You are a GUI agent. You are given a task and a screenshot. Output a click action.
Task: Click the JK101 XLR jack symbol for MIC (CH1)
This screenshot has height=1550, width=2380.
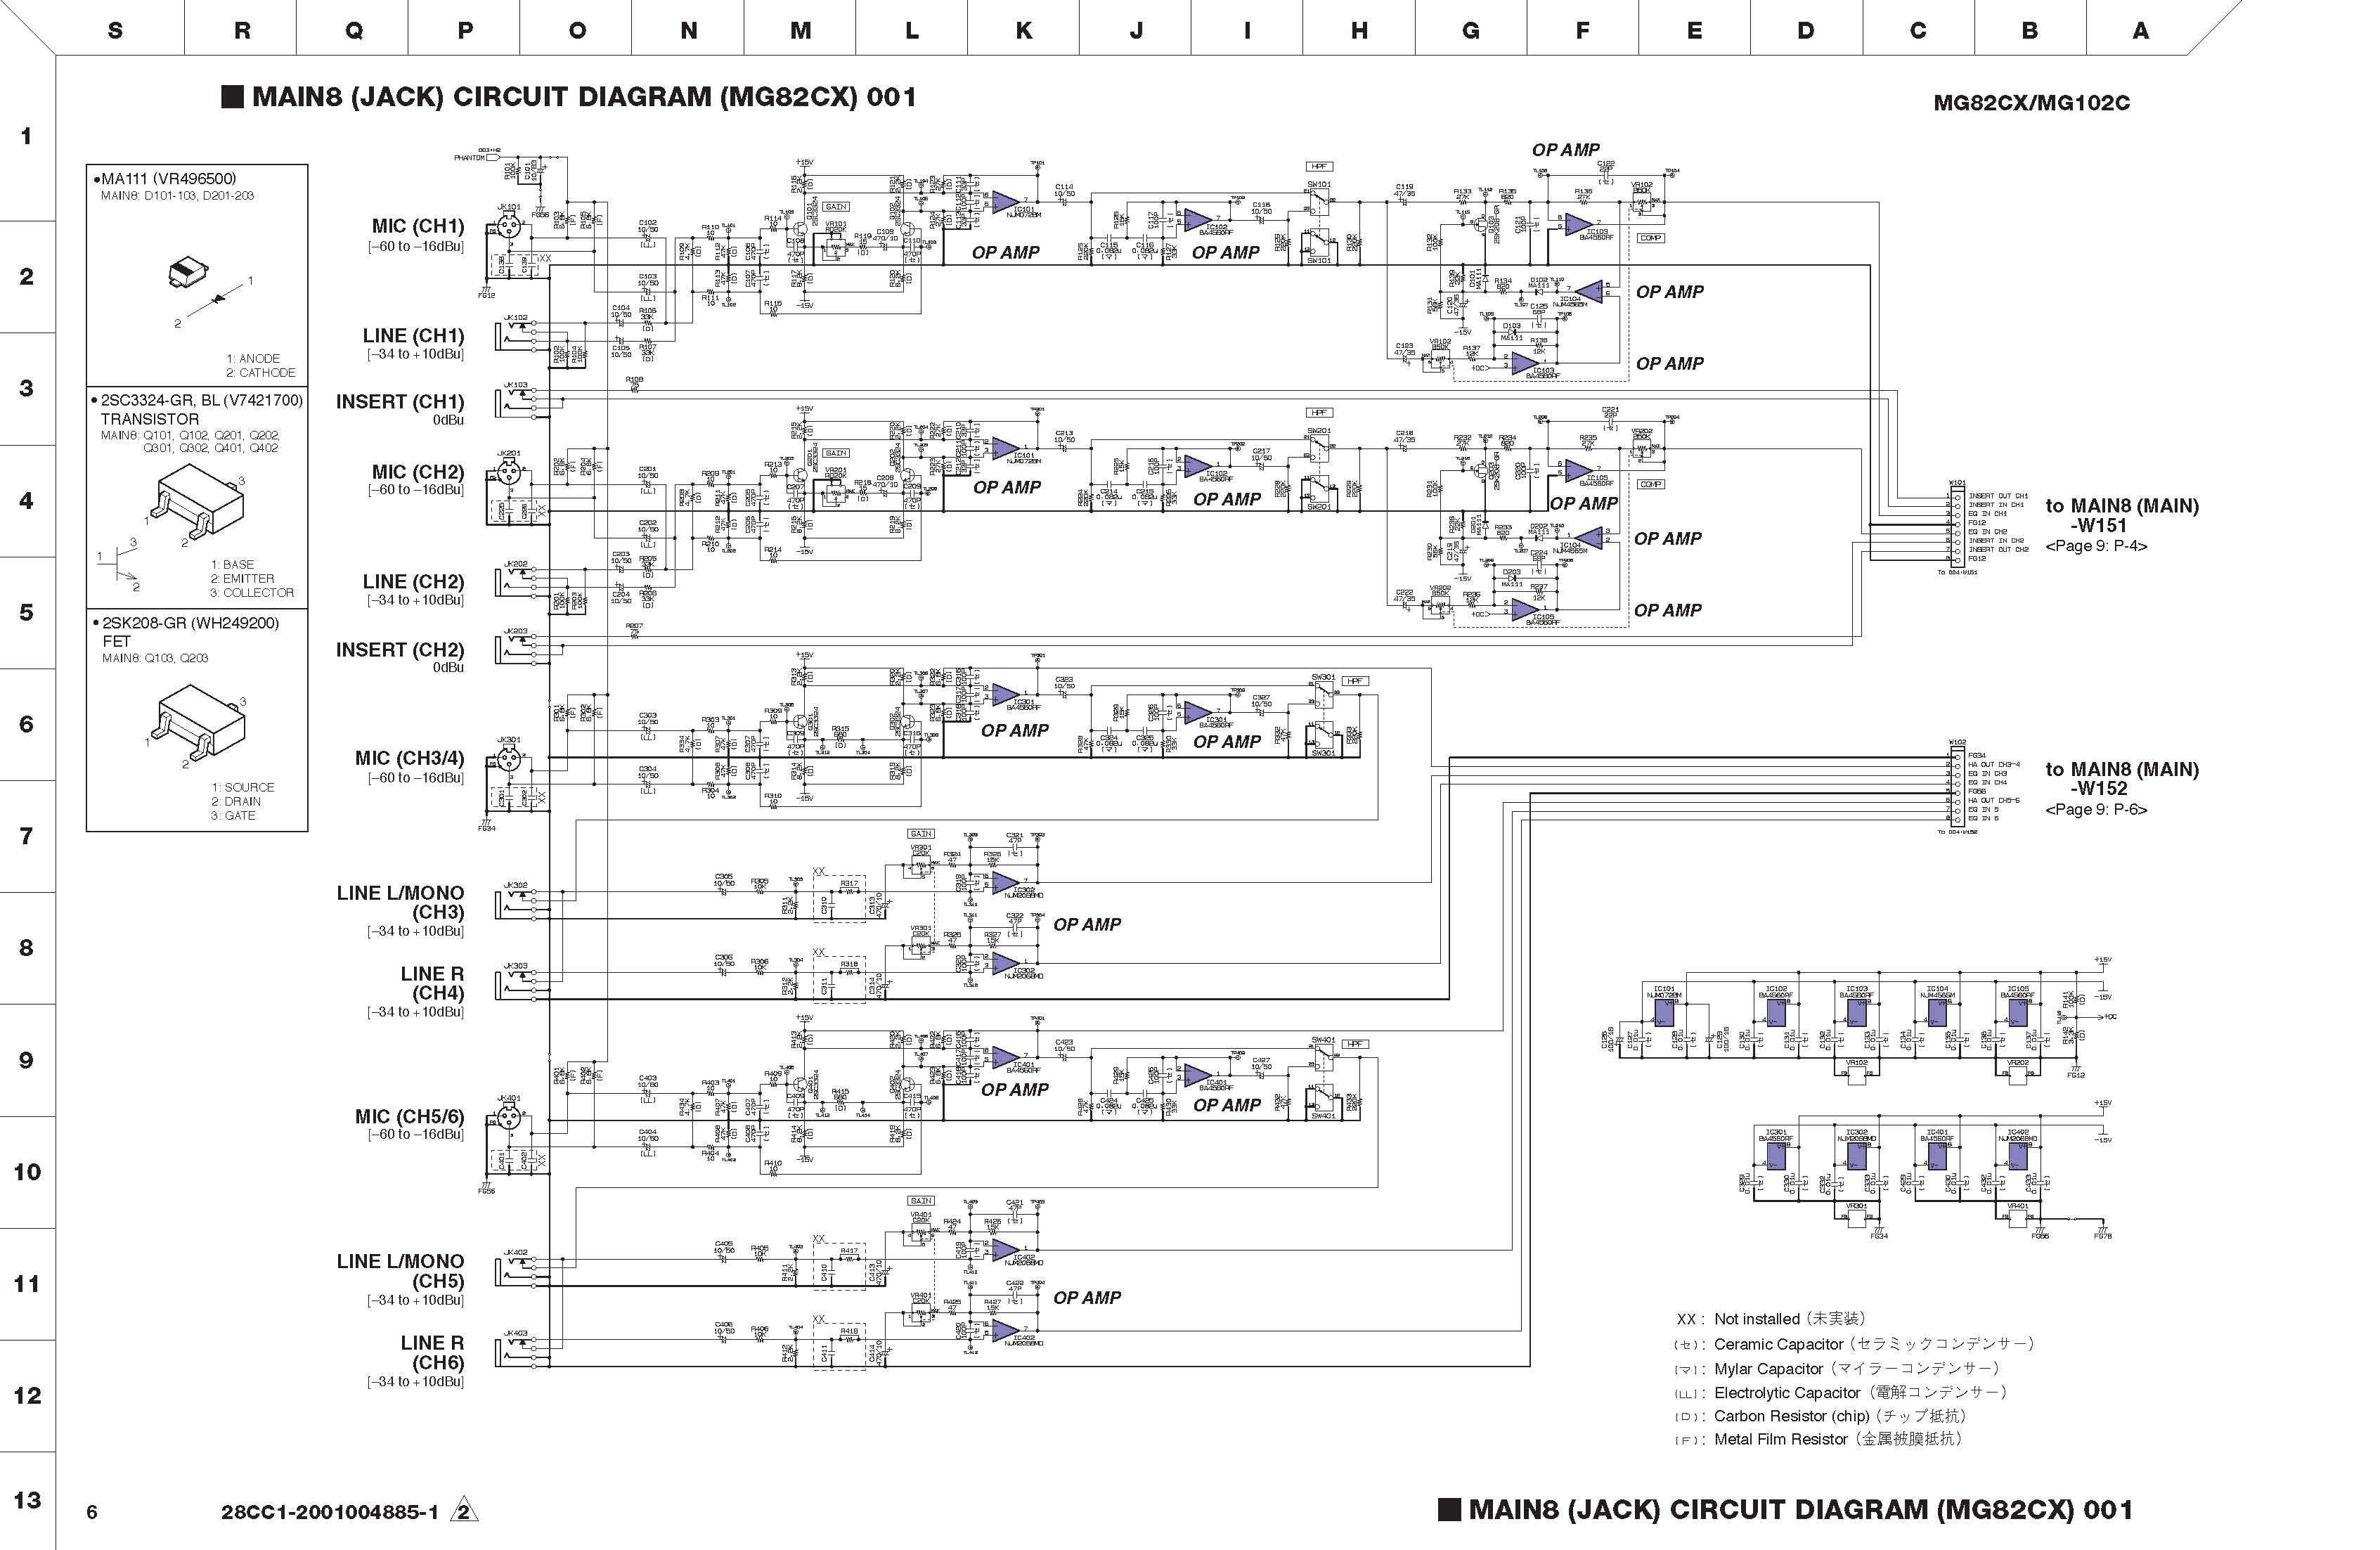pyautogui.click(x=509, y=228)
